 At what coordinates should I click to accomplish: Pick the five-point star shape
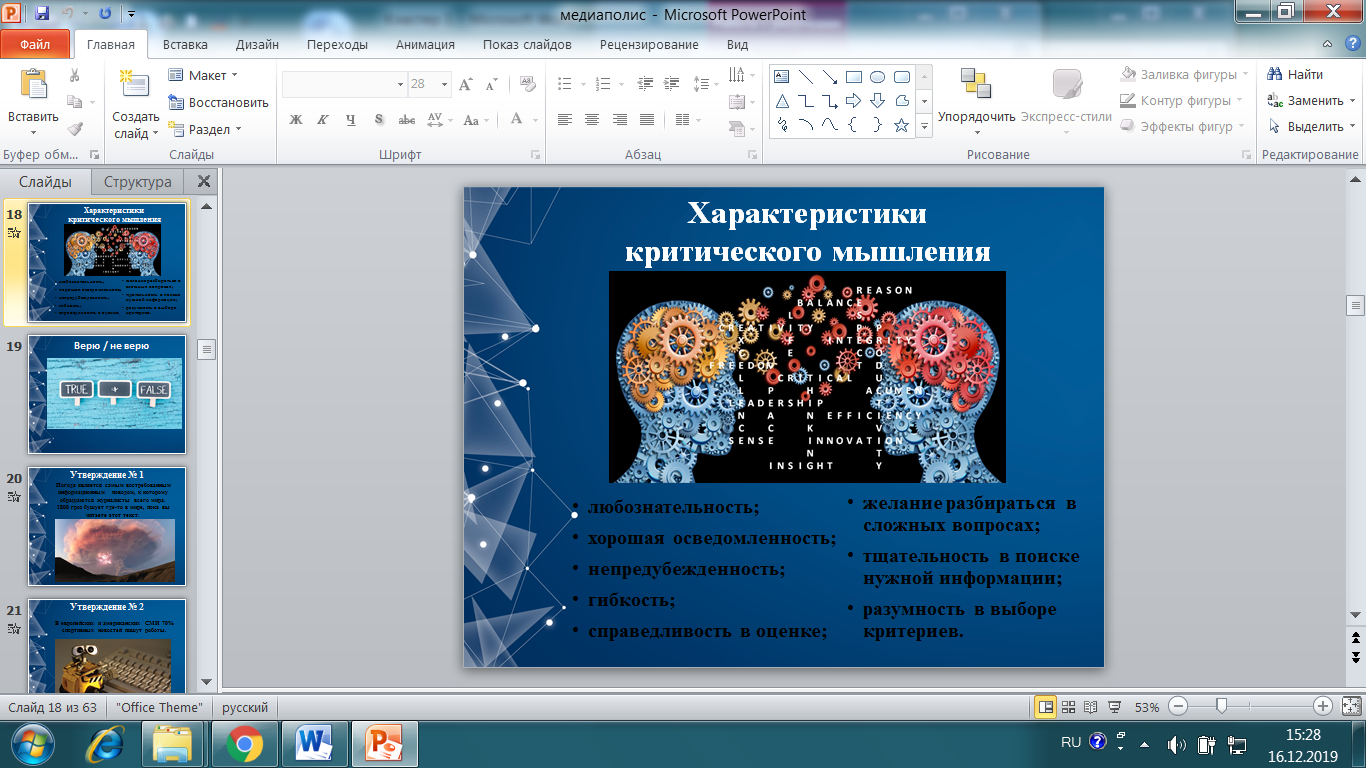point(901,125)
